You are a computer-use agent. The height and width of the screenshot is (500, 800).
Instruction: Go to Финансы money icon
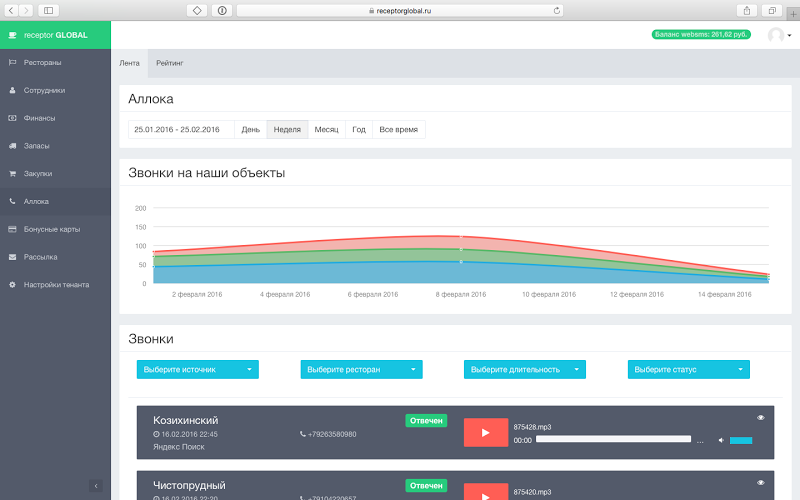pyautogui.click(x=12, y=118)
